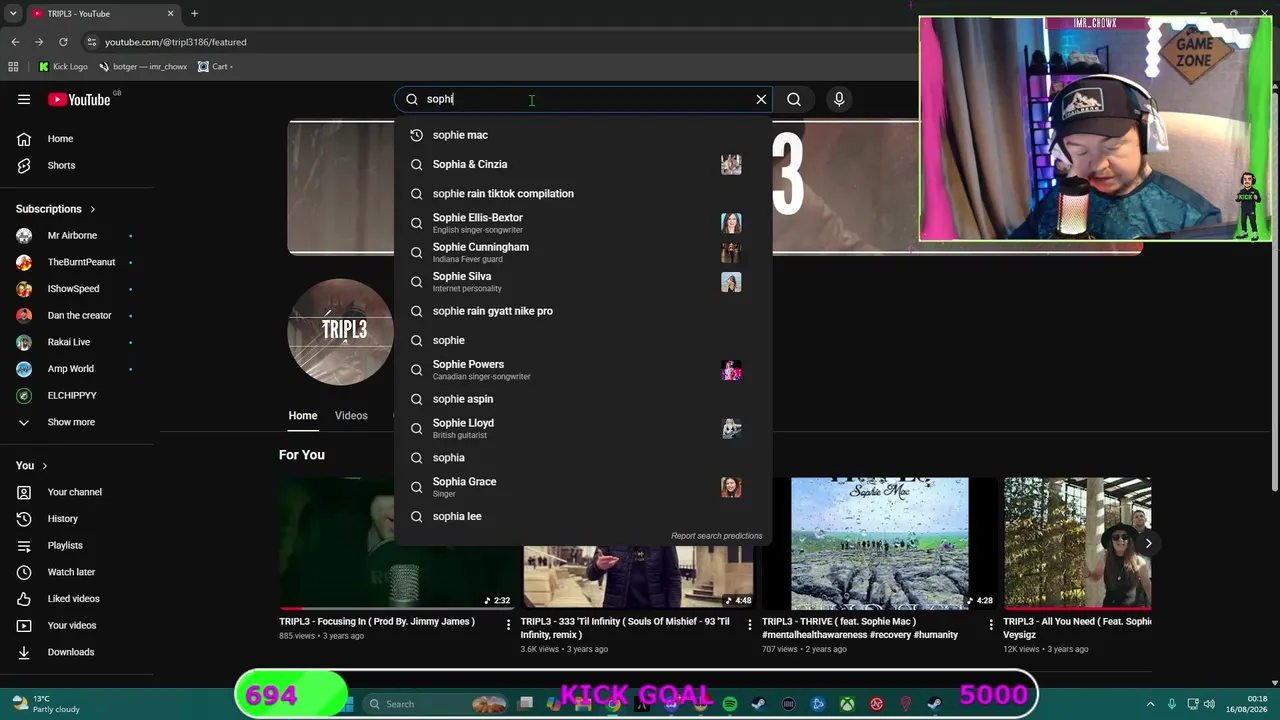1280x720 pixels.
Task: Open a new browser tab
Action: tap(194, 14)
